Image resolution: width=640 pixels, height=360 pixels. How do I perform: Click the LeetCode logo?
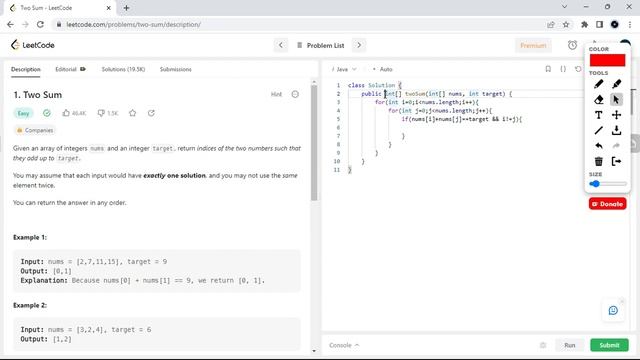coord(33,45)
